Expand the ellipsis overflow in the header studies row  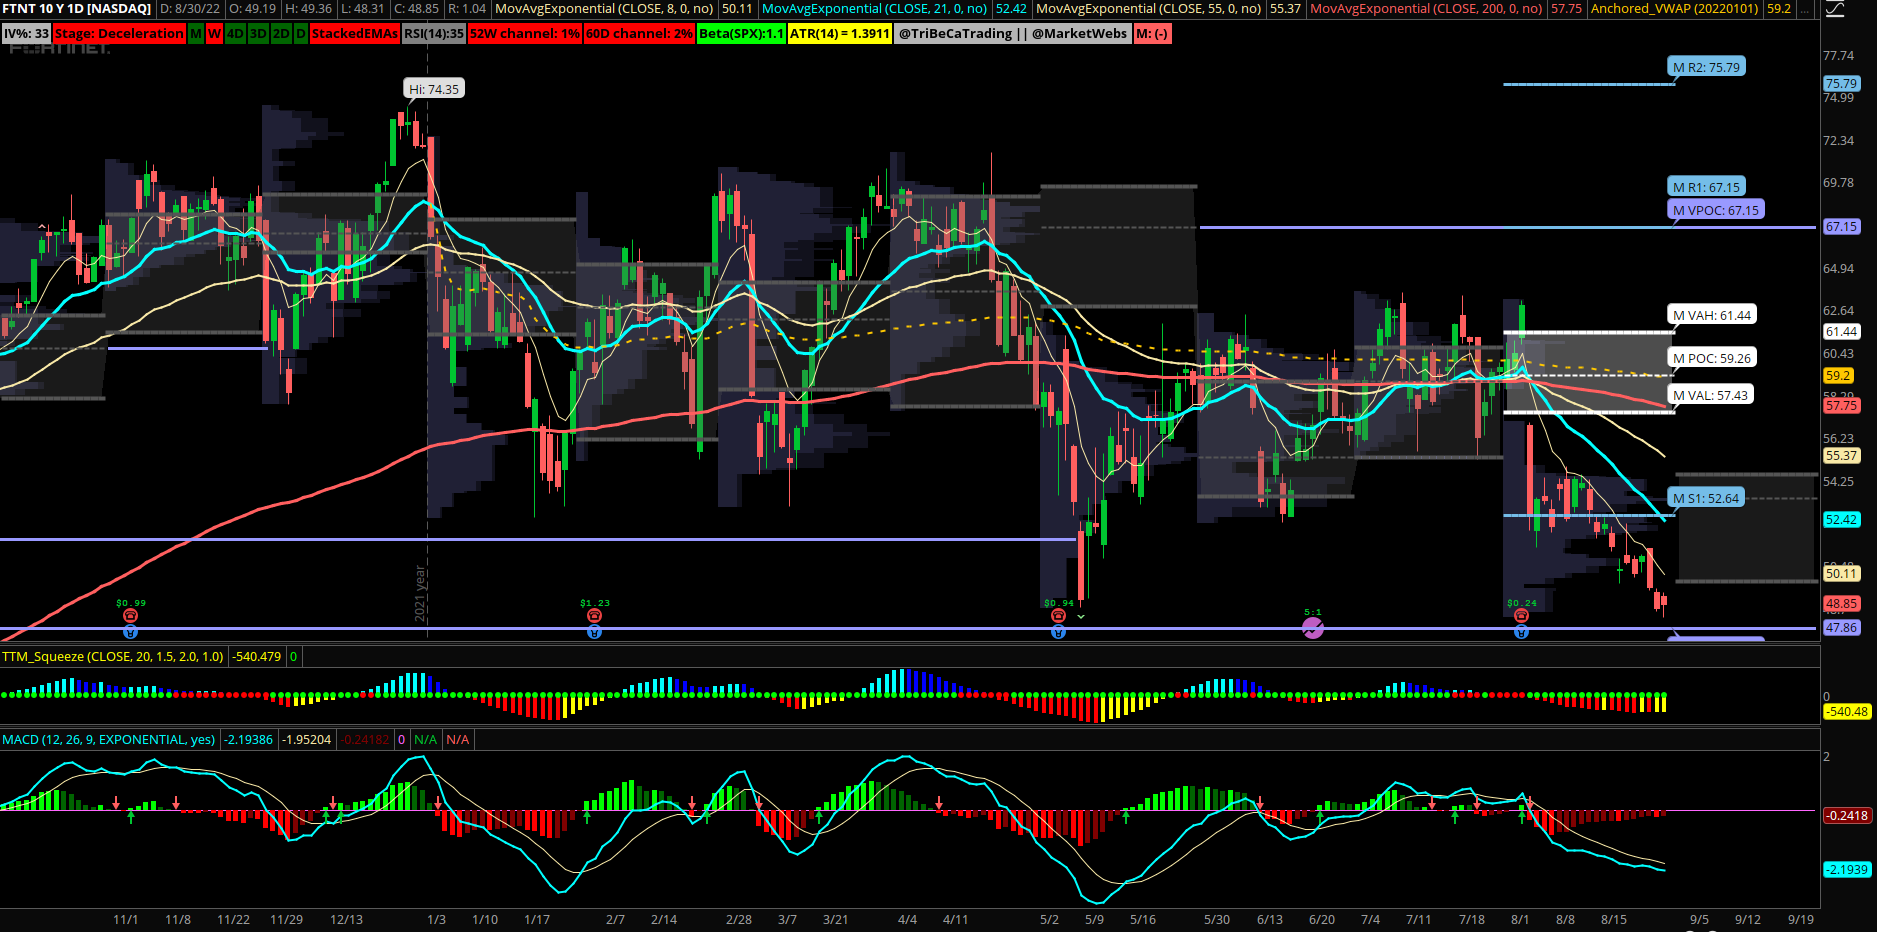[x=1804, y=9]
